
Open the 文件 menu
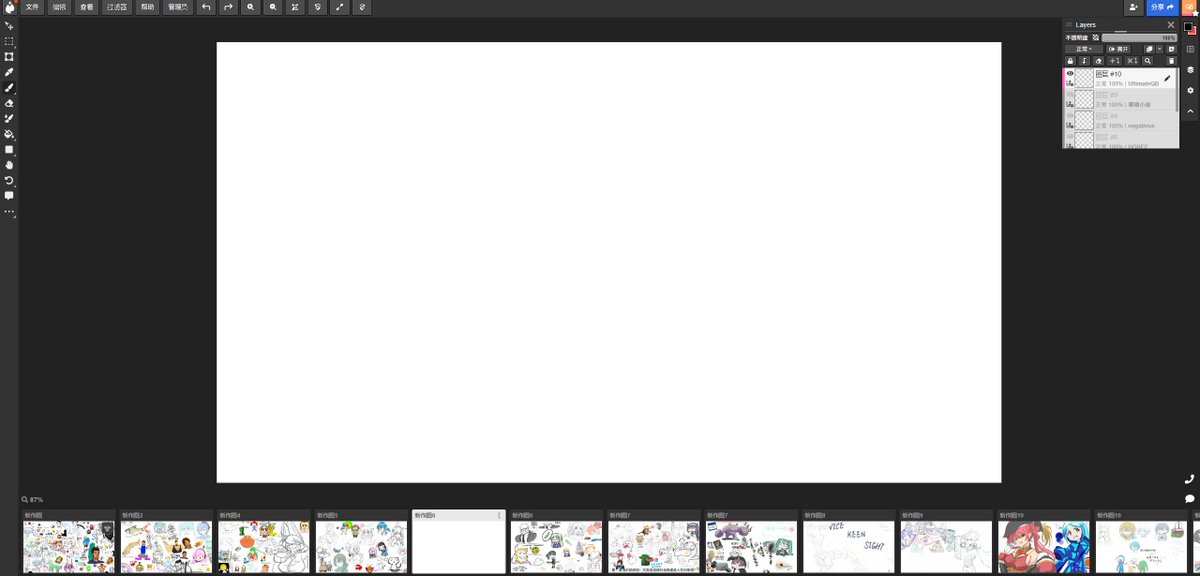[33, 7]
